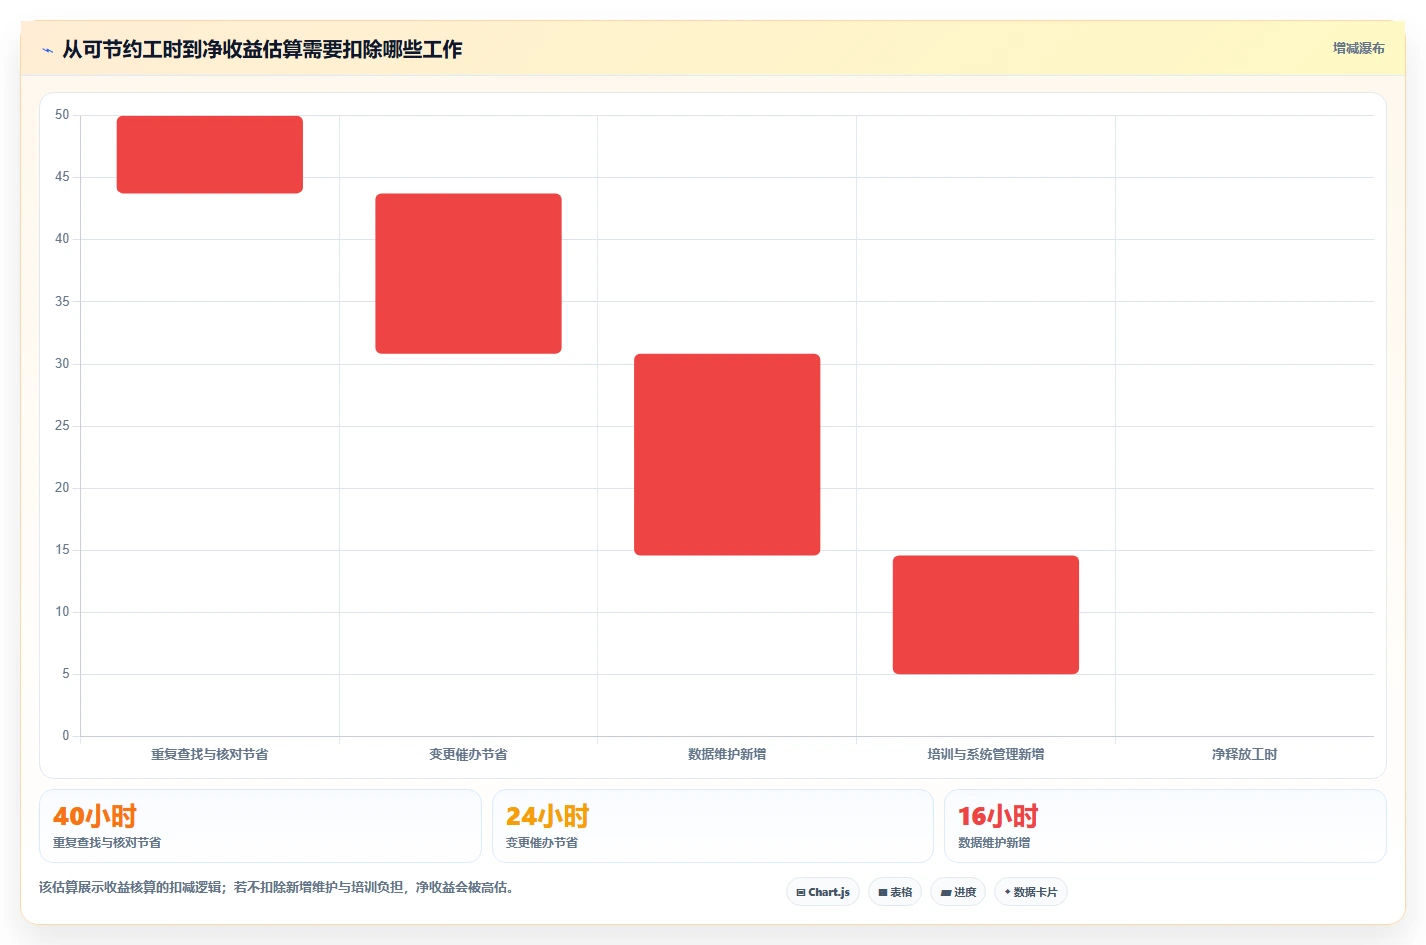1426x945 pixels.
Task: Click the y-axis value 25
Action: pos(62,426)
